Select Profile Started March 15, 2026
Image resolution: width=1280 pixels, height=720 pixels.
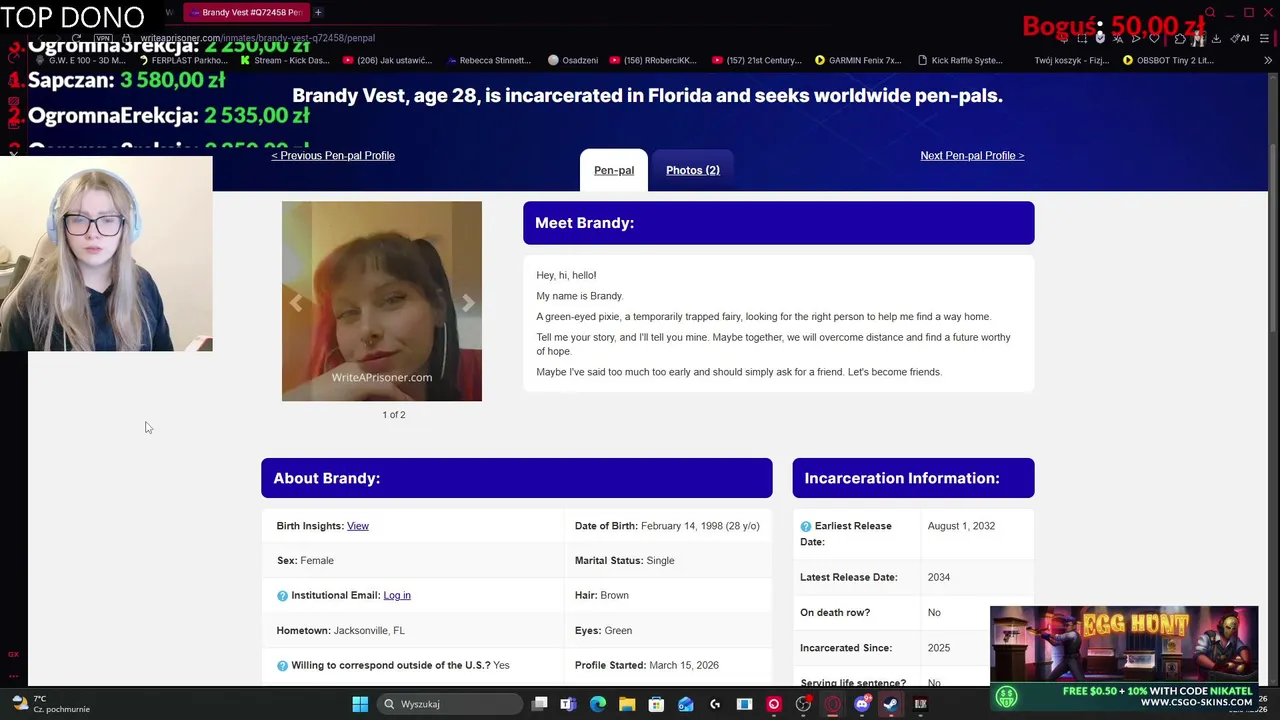click(x=647, y=665)
